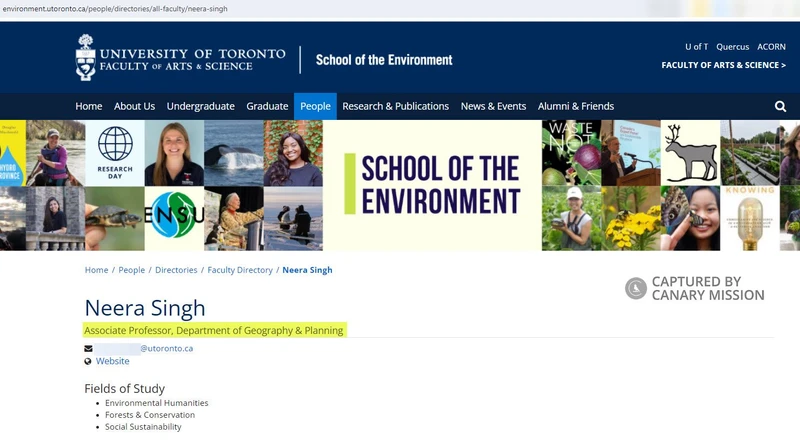Image resolution: width=800 pixels, height=442 pixels.
Task: Select the highlighted People tab
Action: [315, 106]
